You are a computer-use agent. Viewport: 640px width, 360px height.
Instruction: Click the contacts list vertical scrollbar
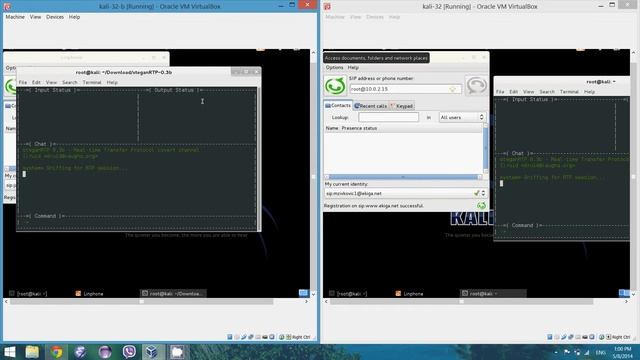[x=485, y=148]
